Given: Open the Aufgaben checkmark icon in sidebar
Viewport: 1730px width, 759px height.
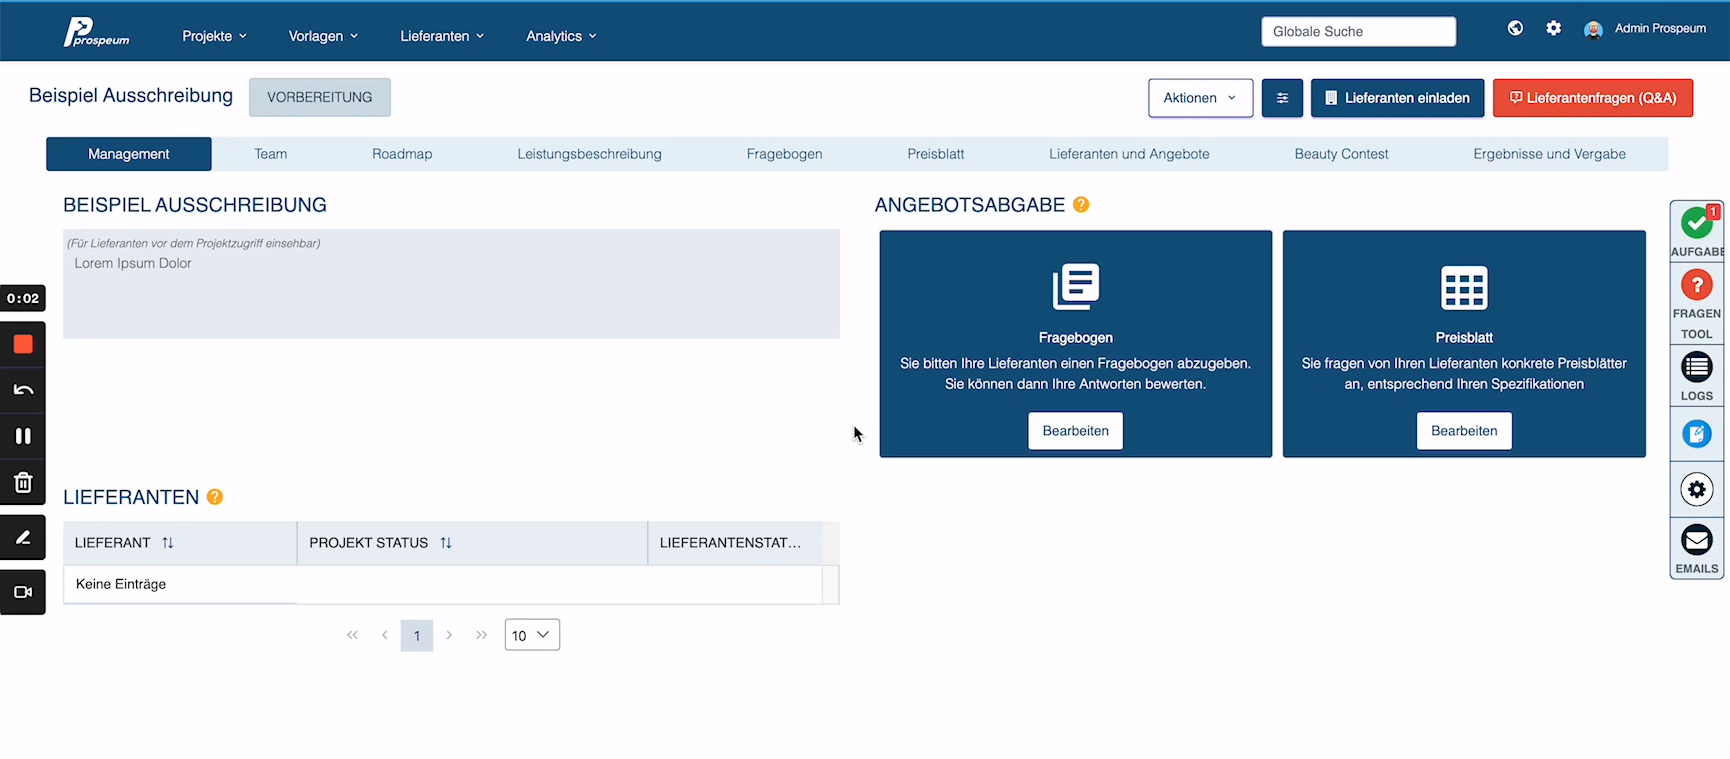Looking at the screenshot, I should [x=1696, y=224].
